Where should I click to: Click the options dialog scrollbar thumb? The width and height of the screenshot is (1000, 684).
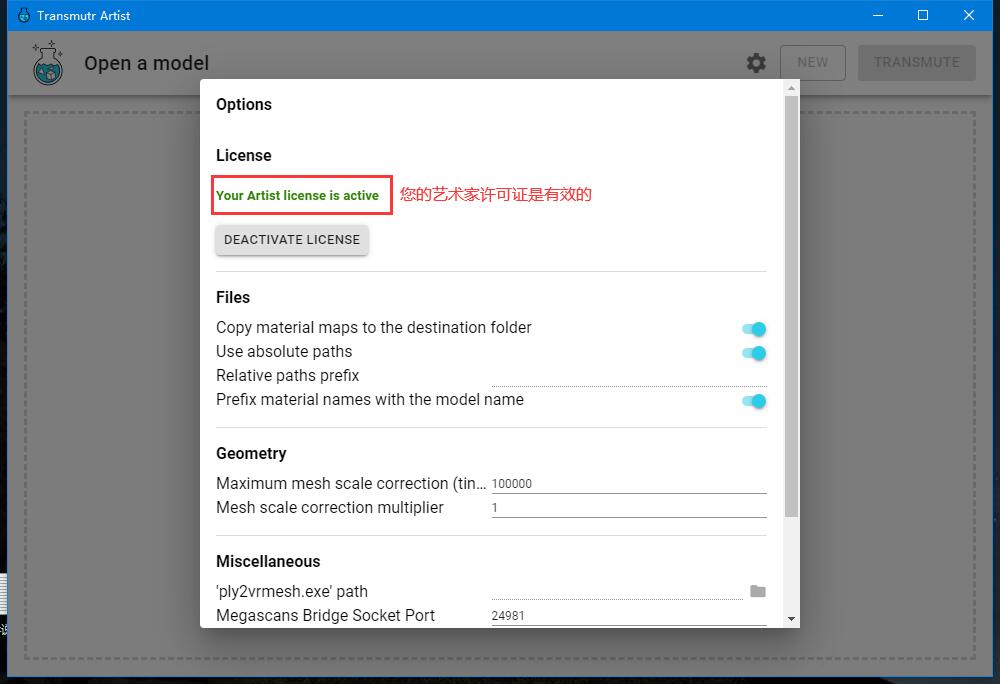pyautogui.click(x=791, y=306)
